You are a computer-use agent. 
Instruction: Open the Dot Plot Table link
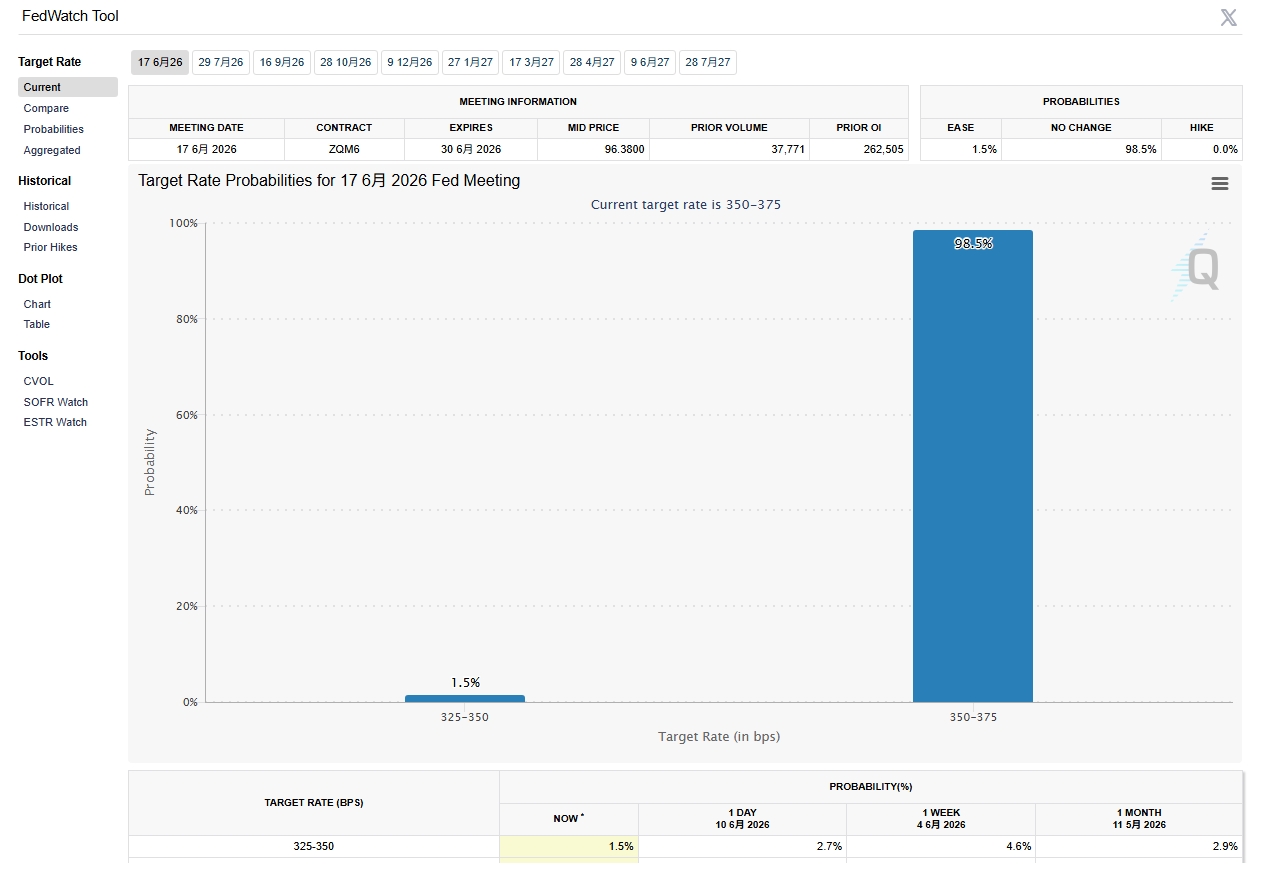tap(37, 324)
